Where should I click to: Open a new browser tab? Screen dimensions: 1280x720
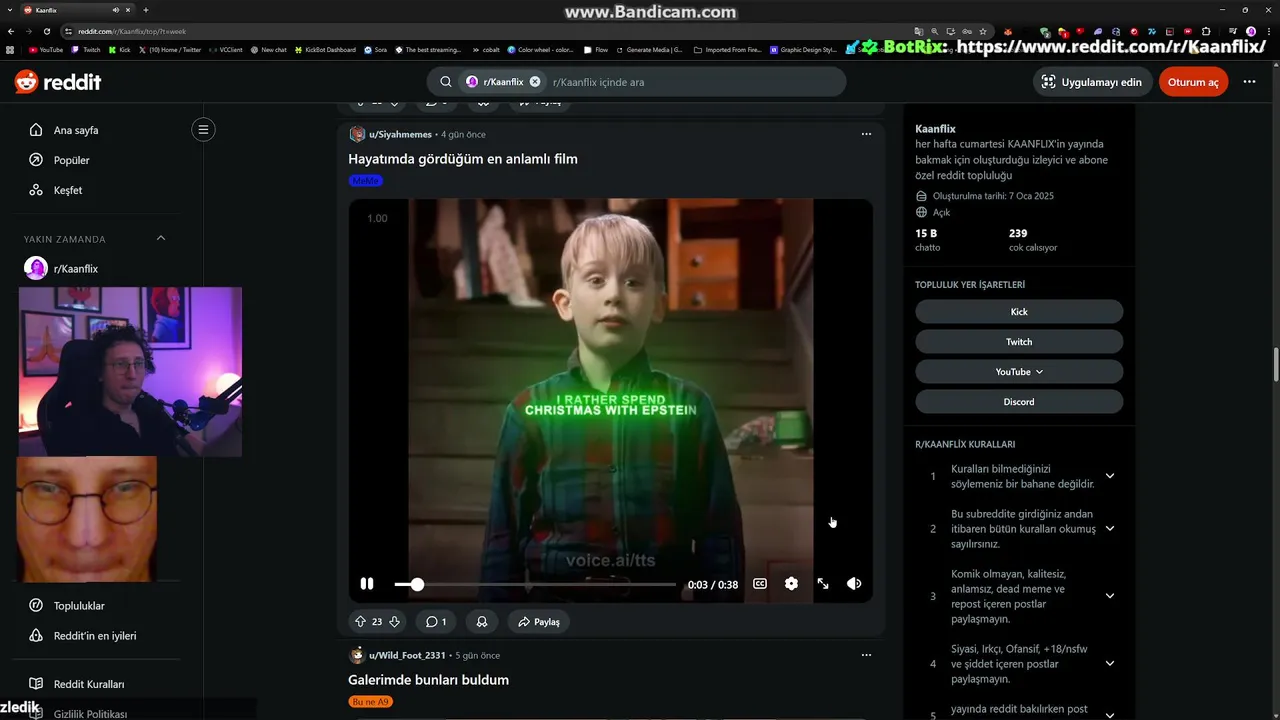point(146,10)
